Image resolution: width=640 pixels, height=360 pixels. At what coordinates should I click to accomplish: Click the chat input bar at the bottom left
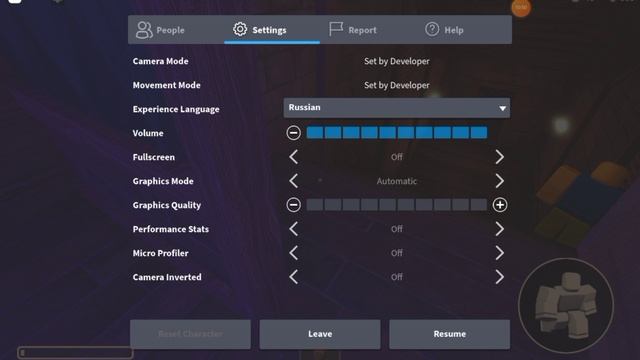point(75,352)
